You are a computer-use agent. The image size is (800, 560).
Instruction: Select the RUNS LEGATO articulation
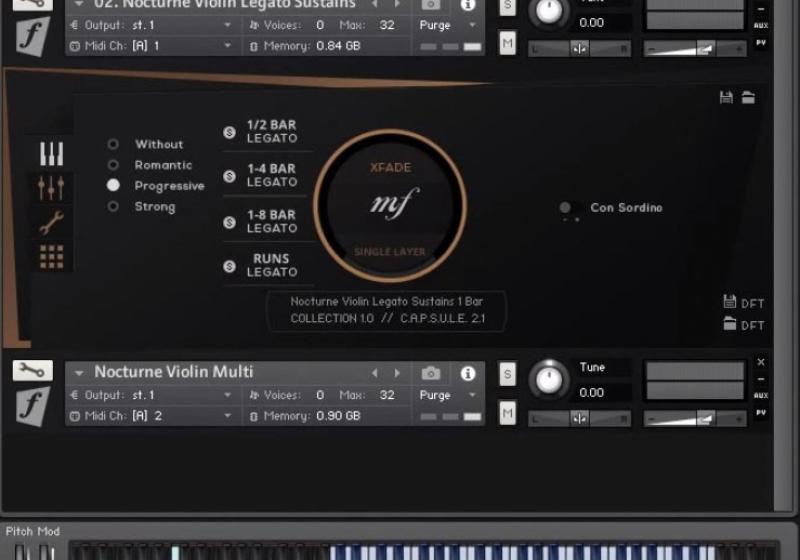270,265
